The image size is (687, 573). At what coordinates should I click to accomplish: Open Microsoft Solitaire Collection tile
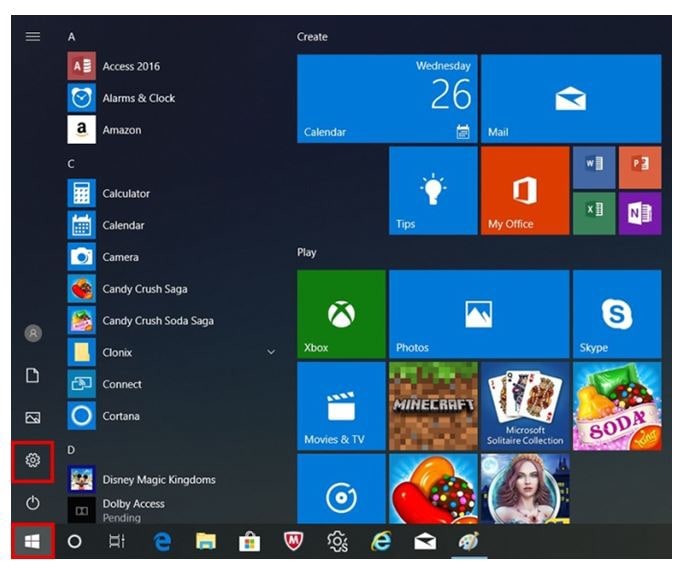[525, 406]
